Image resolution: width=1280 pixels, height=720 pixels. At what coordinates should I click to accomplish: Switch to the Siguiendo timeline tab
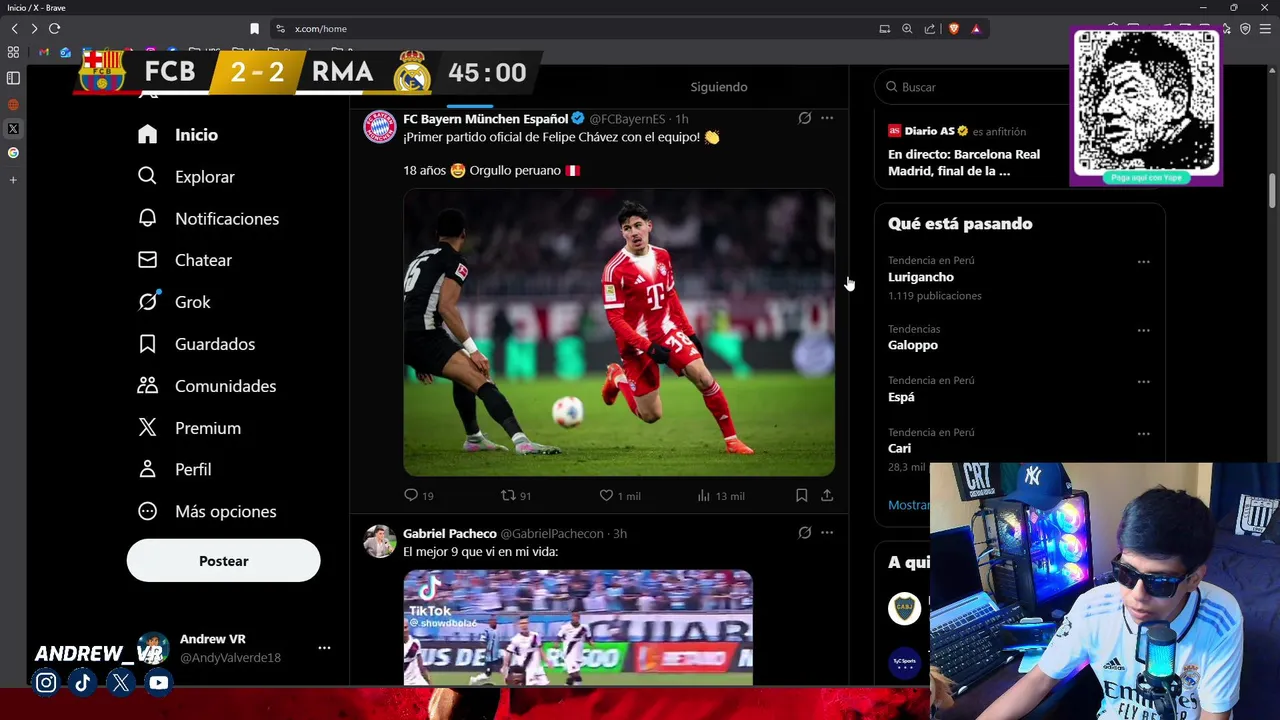coord(719,87)
